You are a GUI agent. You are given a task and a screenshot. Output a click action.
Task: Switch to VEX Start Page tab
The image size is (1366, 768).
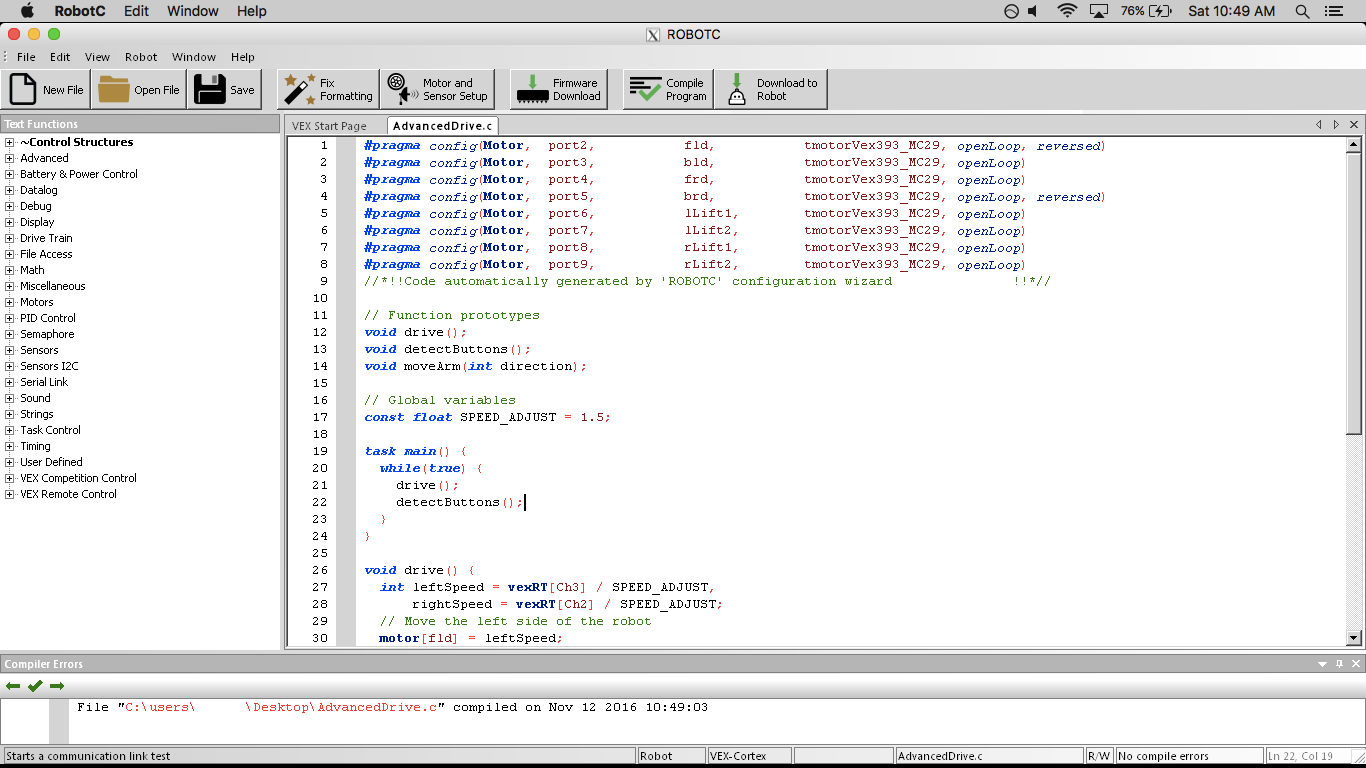pyautogui.click(x=329, y=126)
